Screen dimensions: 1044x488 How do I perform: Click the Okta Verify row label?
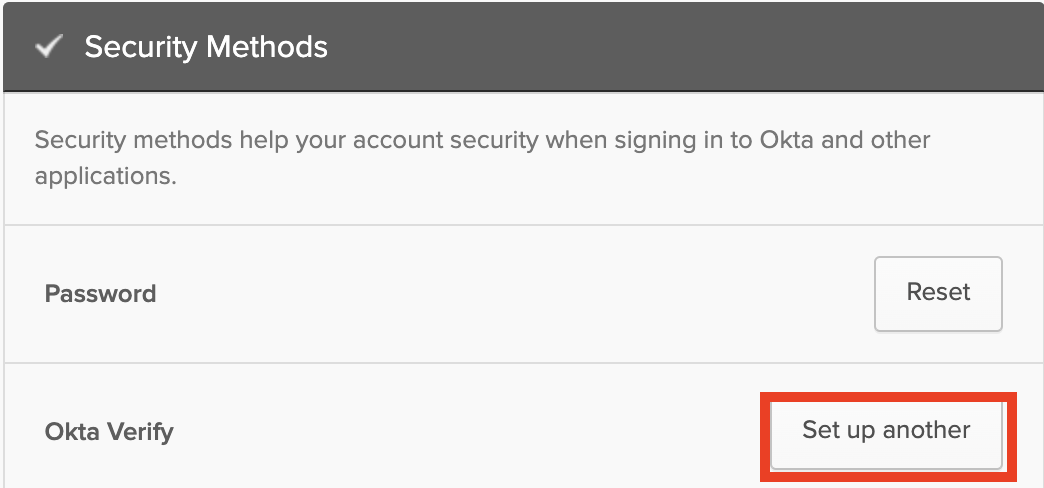pyautogui.click(x=109, y=433)
